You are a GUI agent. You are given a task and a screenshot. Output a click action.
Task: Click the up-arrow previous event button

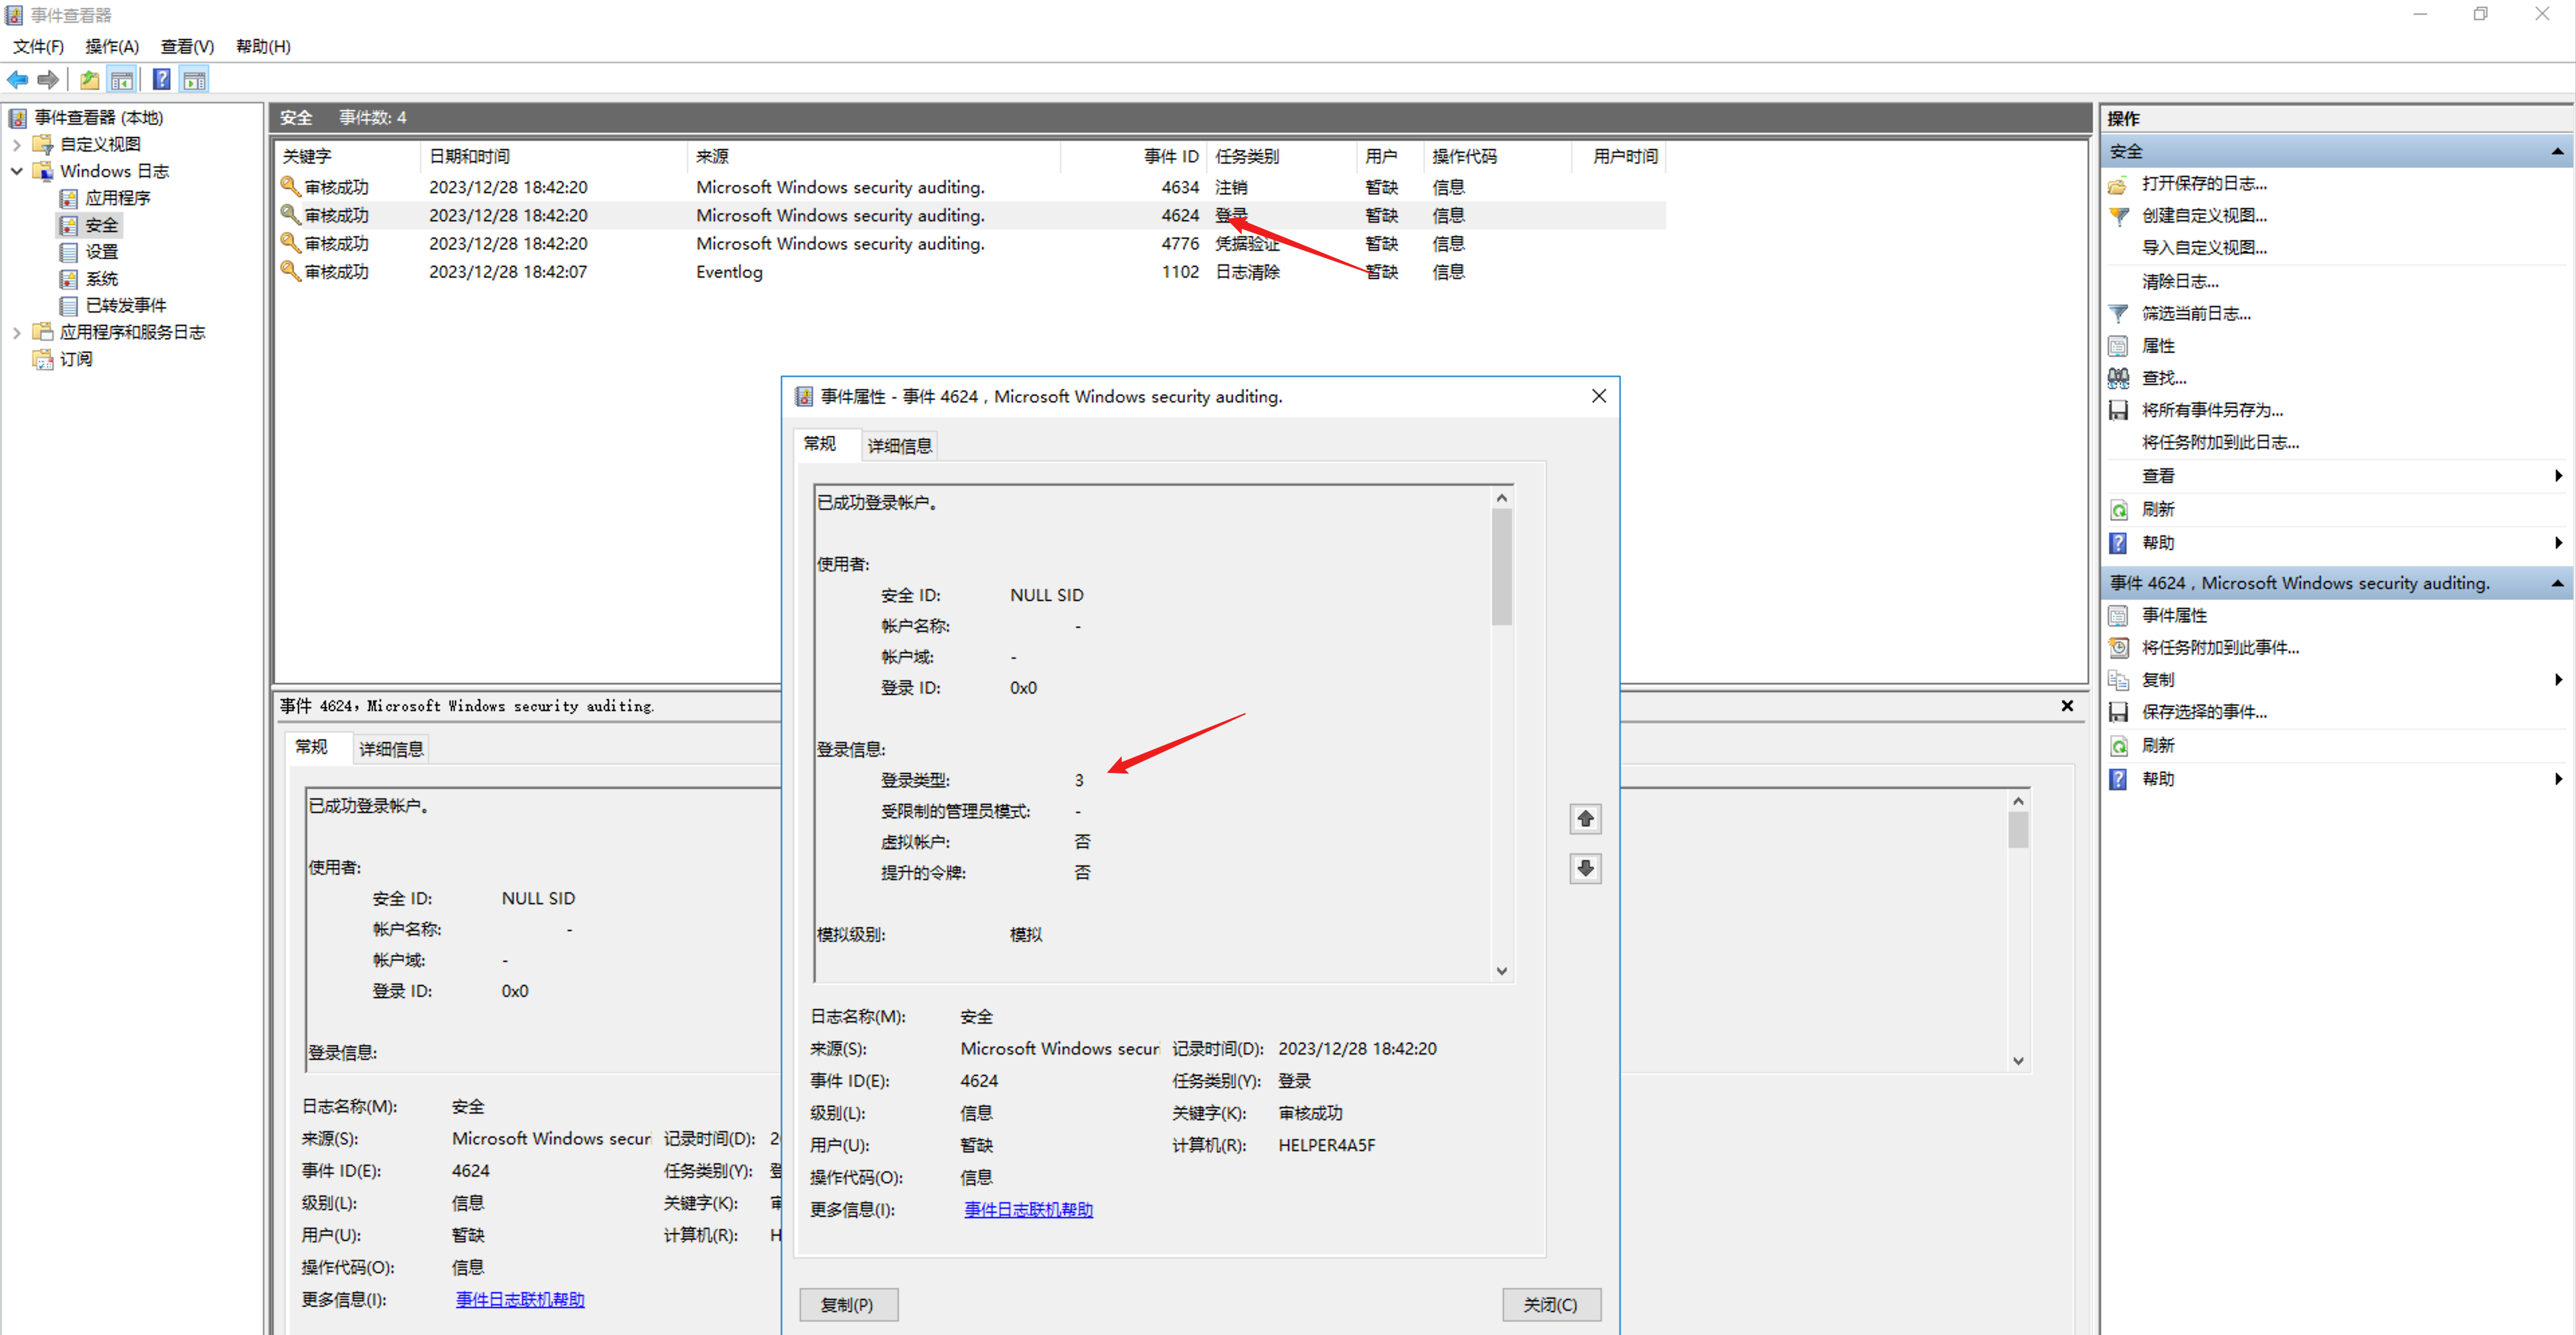tap(1585, 819)
